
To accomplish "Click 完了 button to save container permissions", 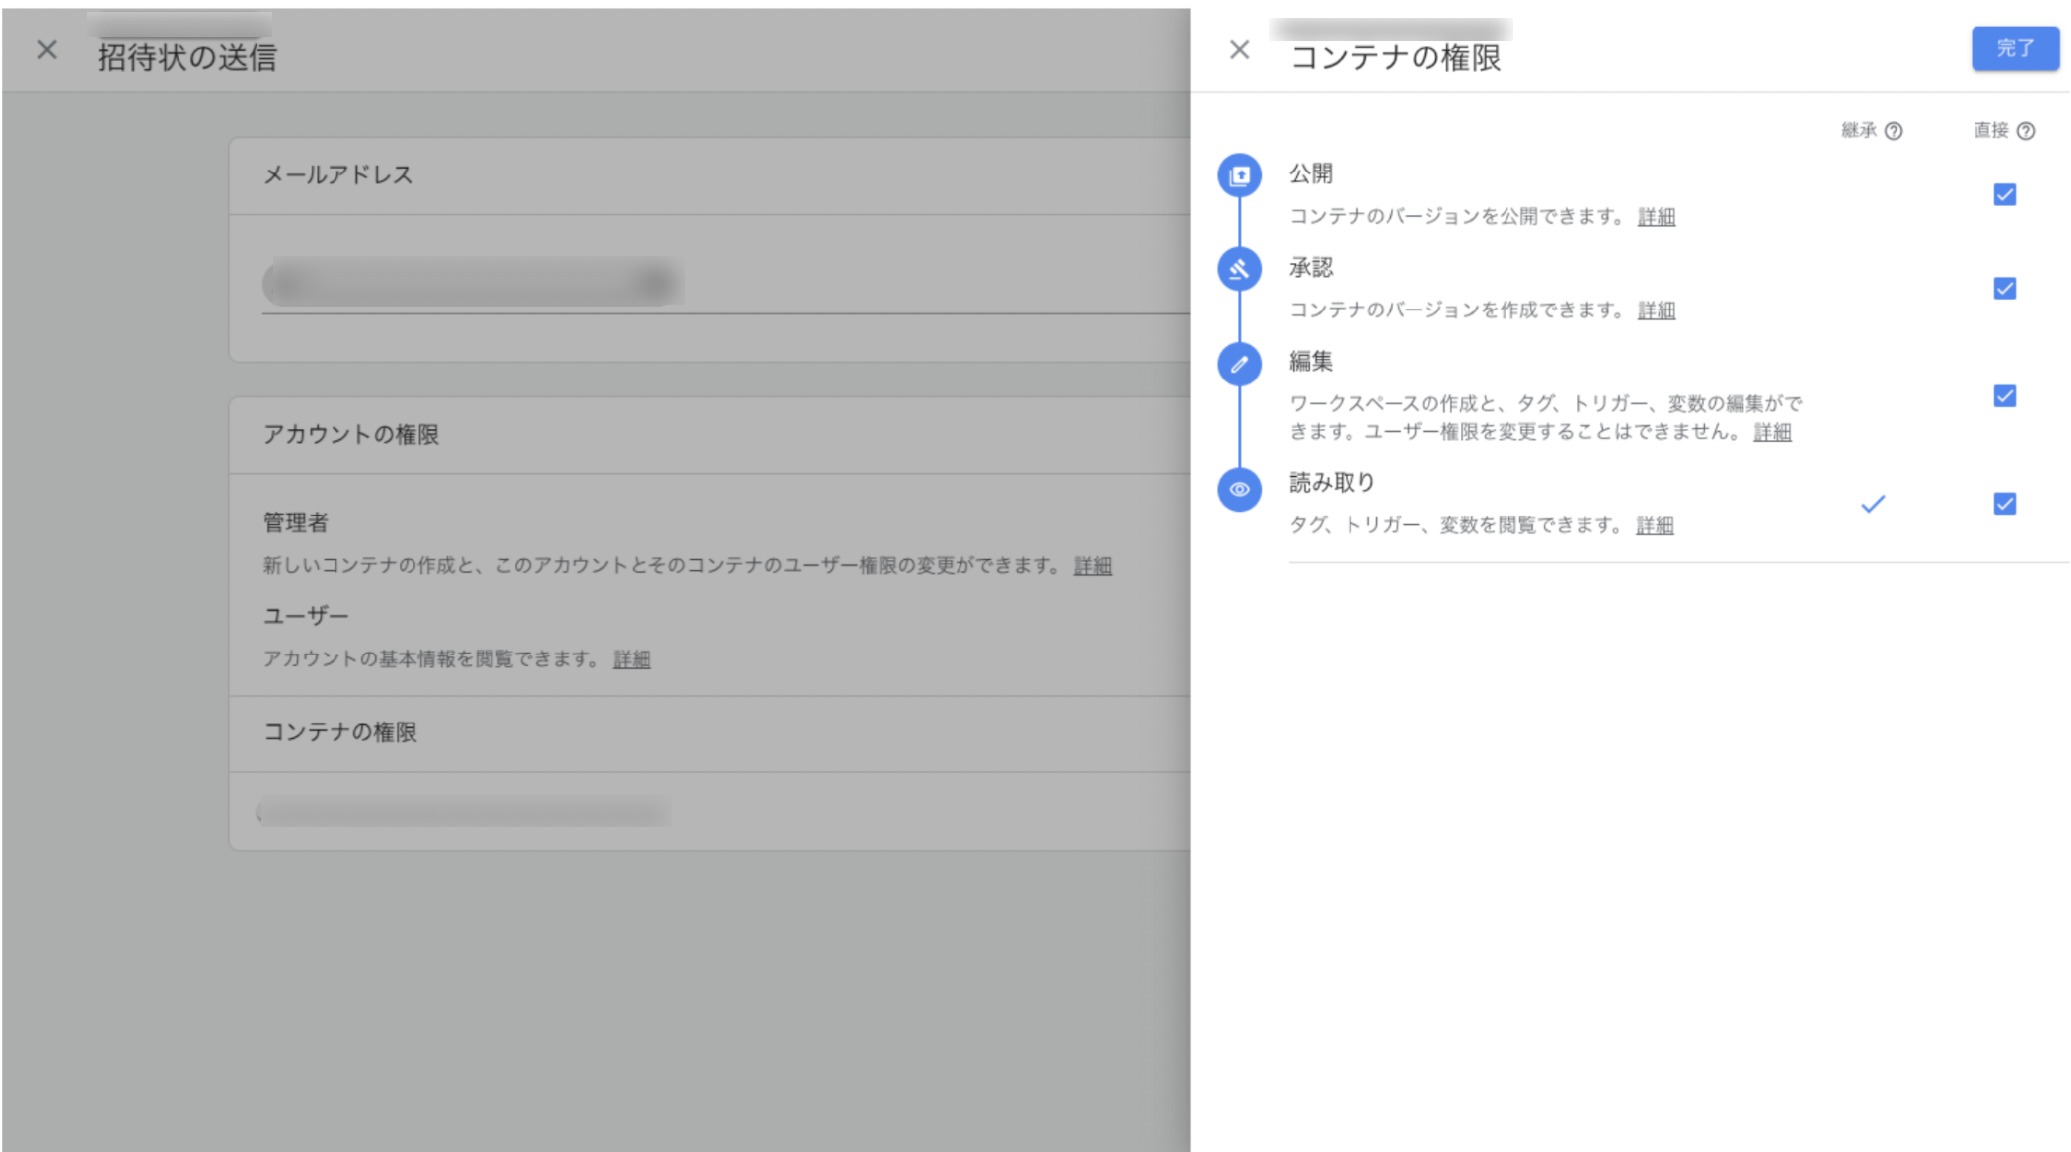I will (x=2013, y=48).
